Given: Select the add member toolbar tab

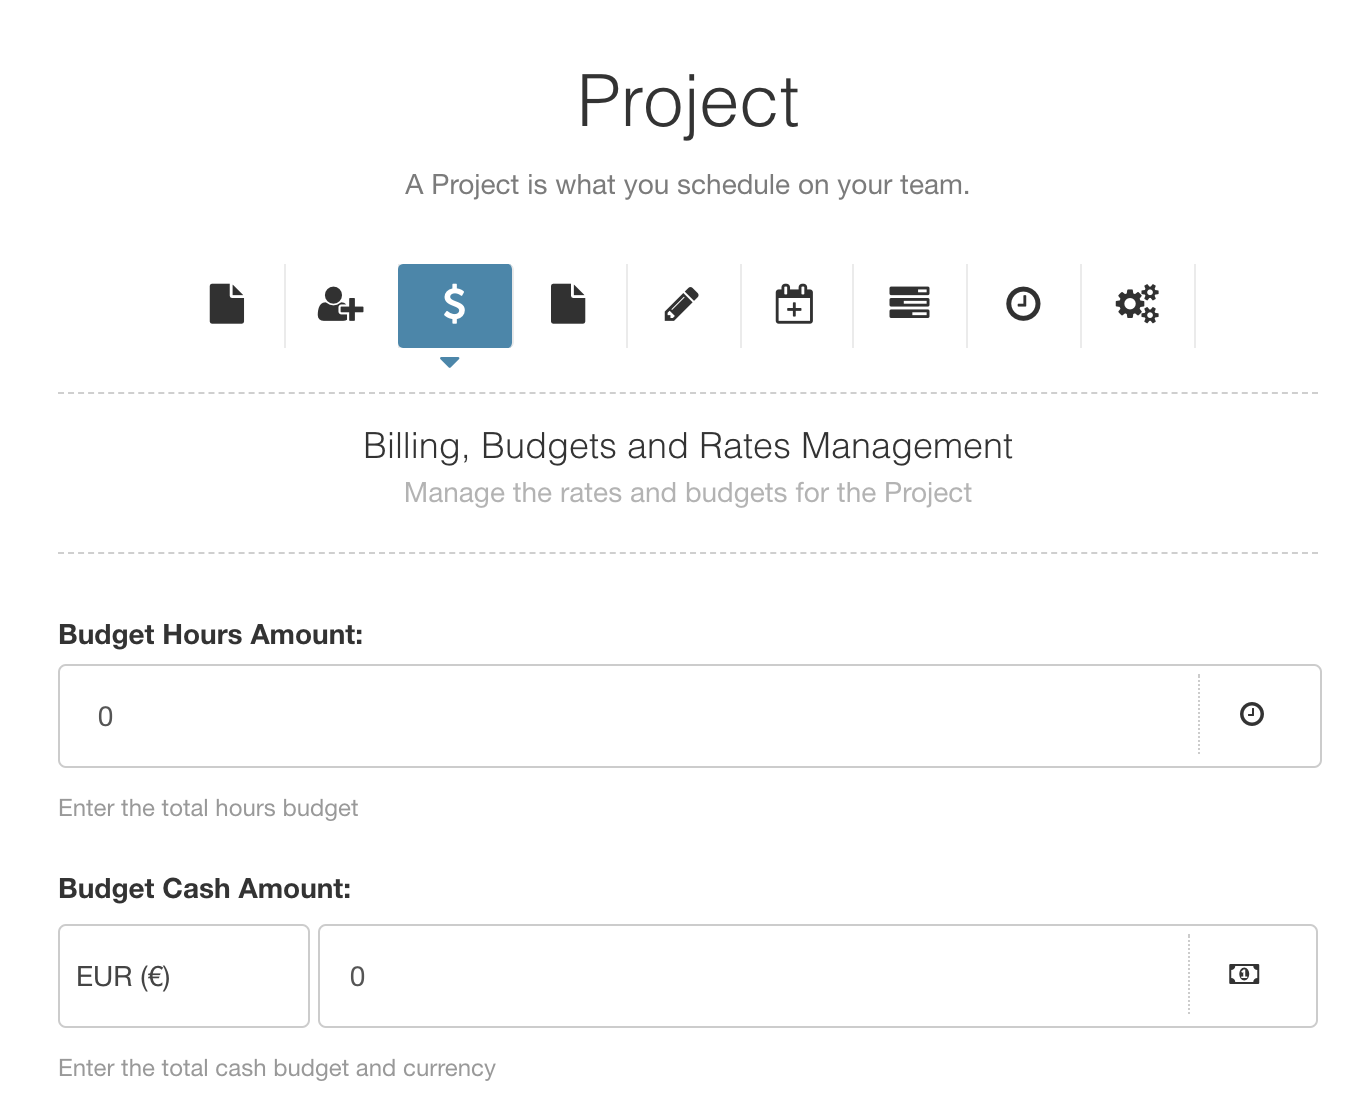Looking at the screenshot, I should (x=340, y=305).
